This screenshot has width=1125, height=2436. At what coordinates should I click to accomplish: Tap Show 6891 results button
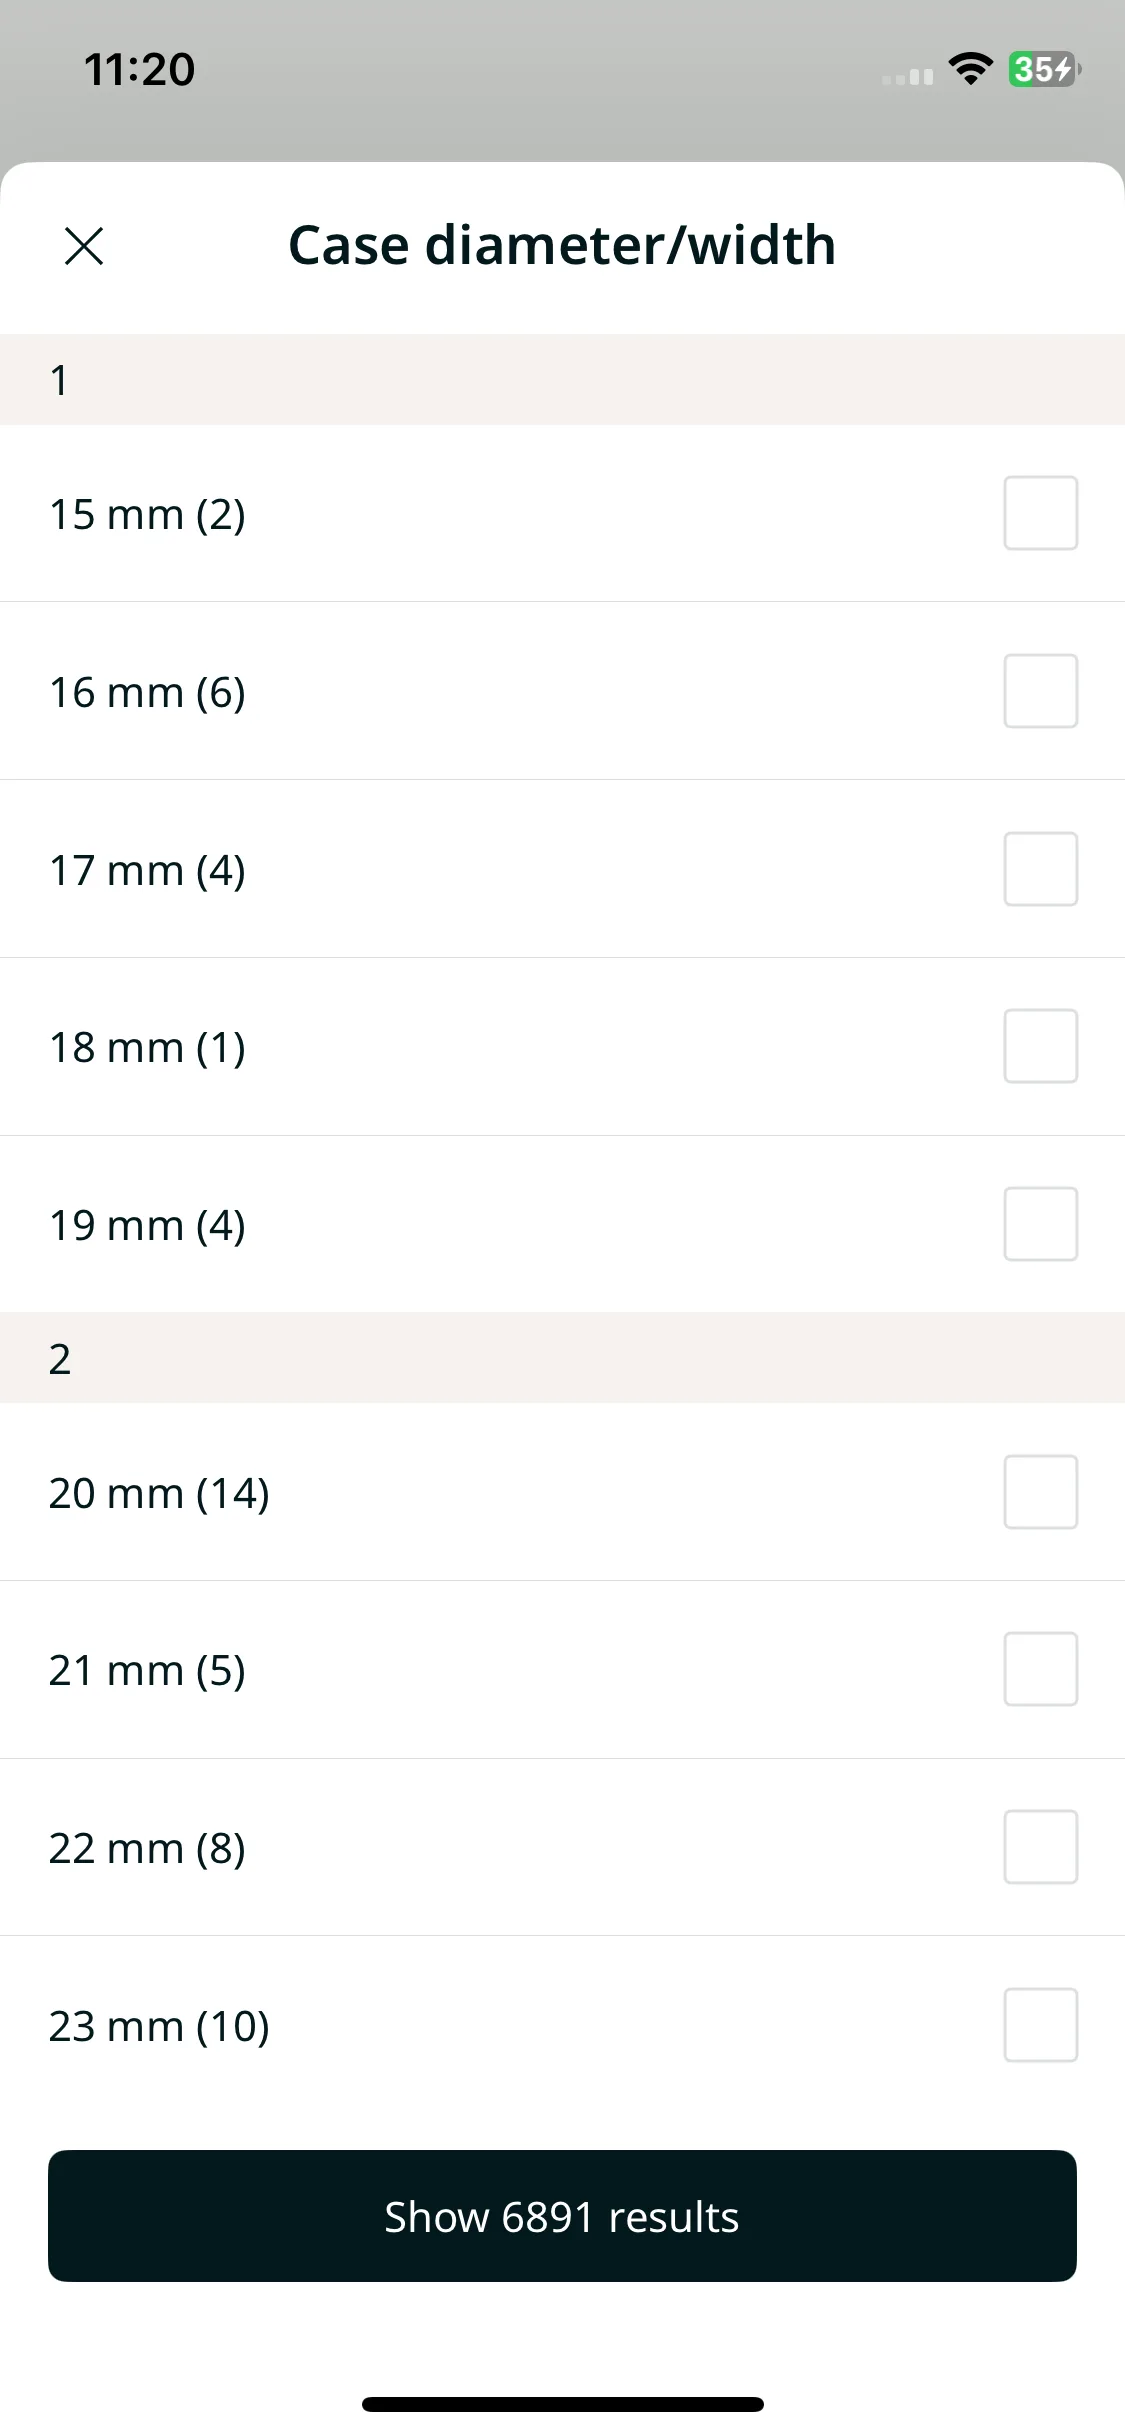562,2216
